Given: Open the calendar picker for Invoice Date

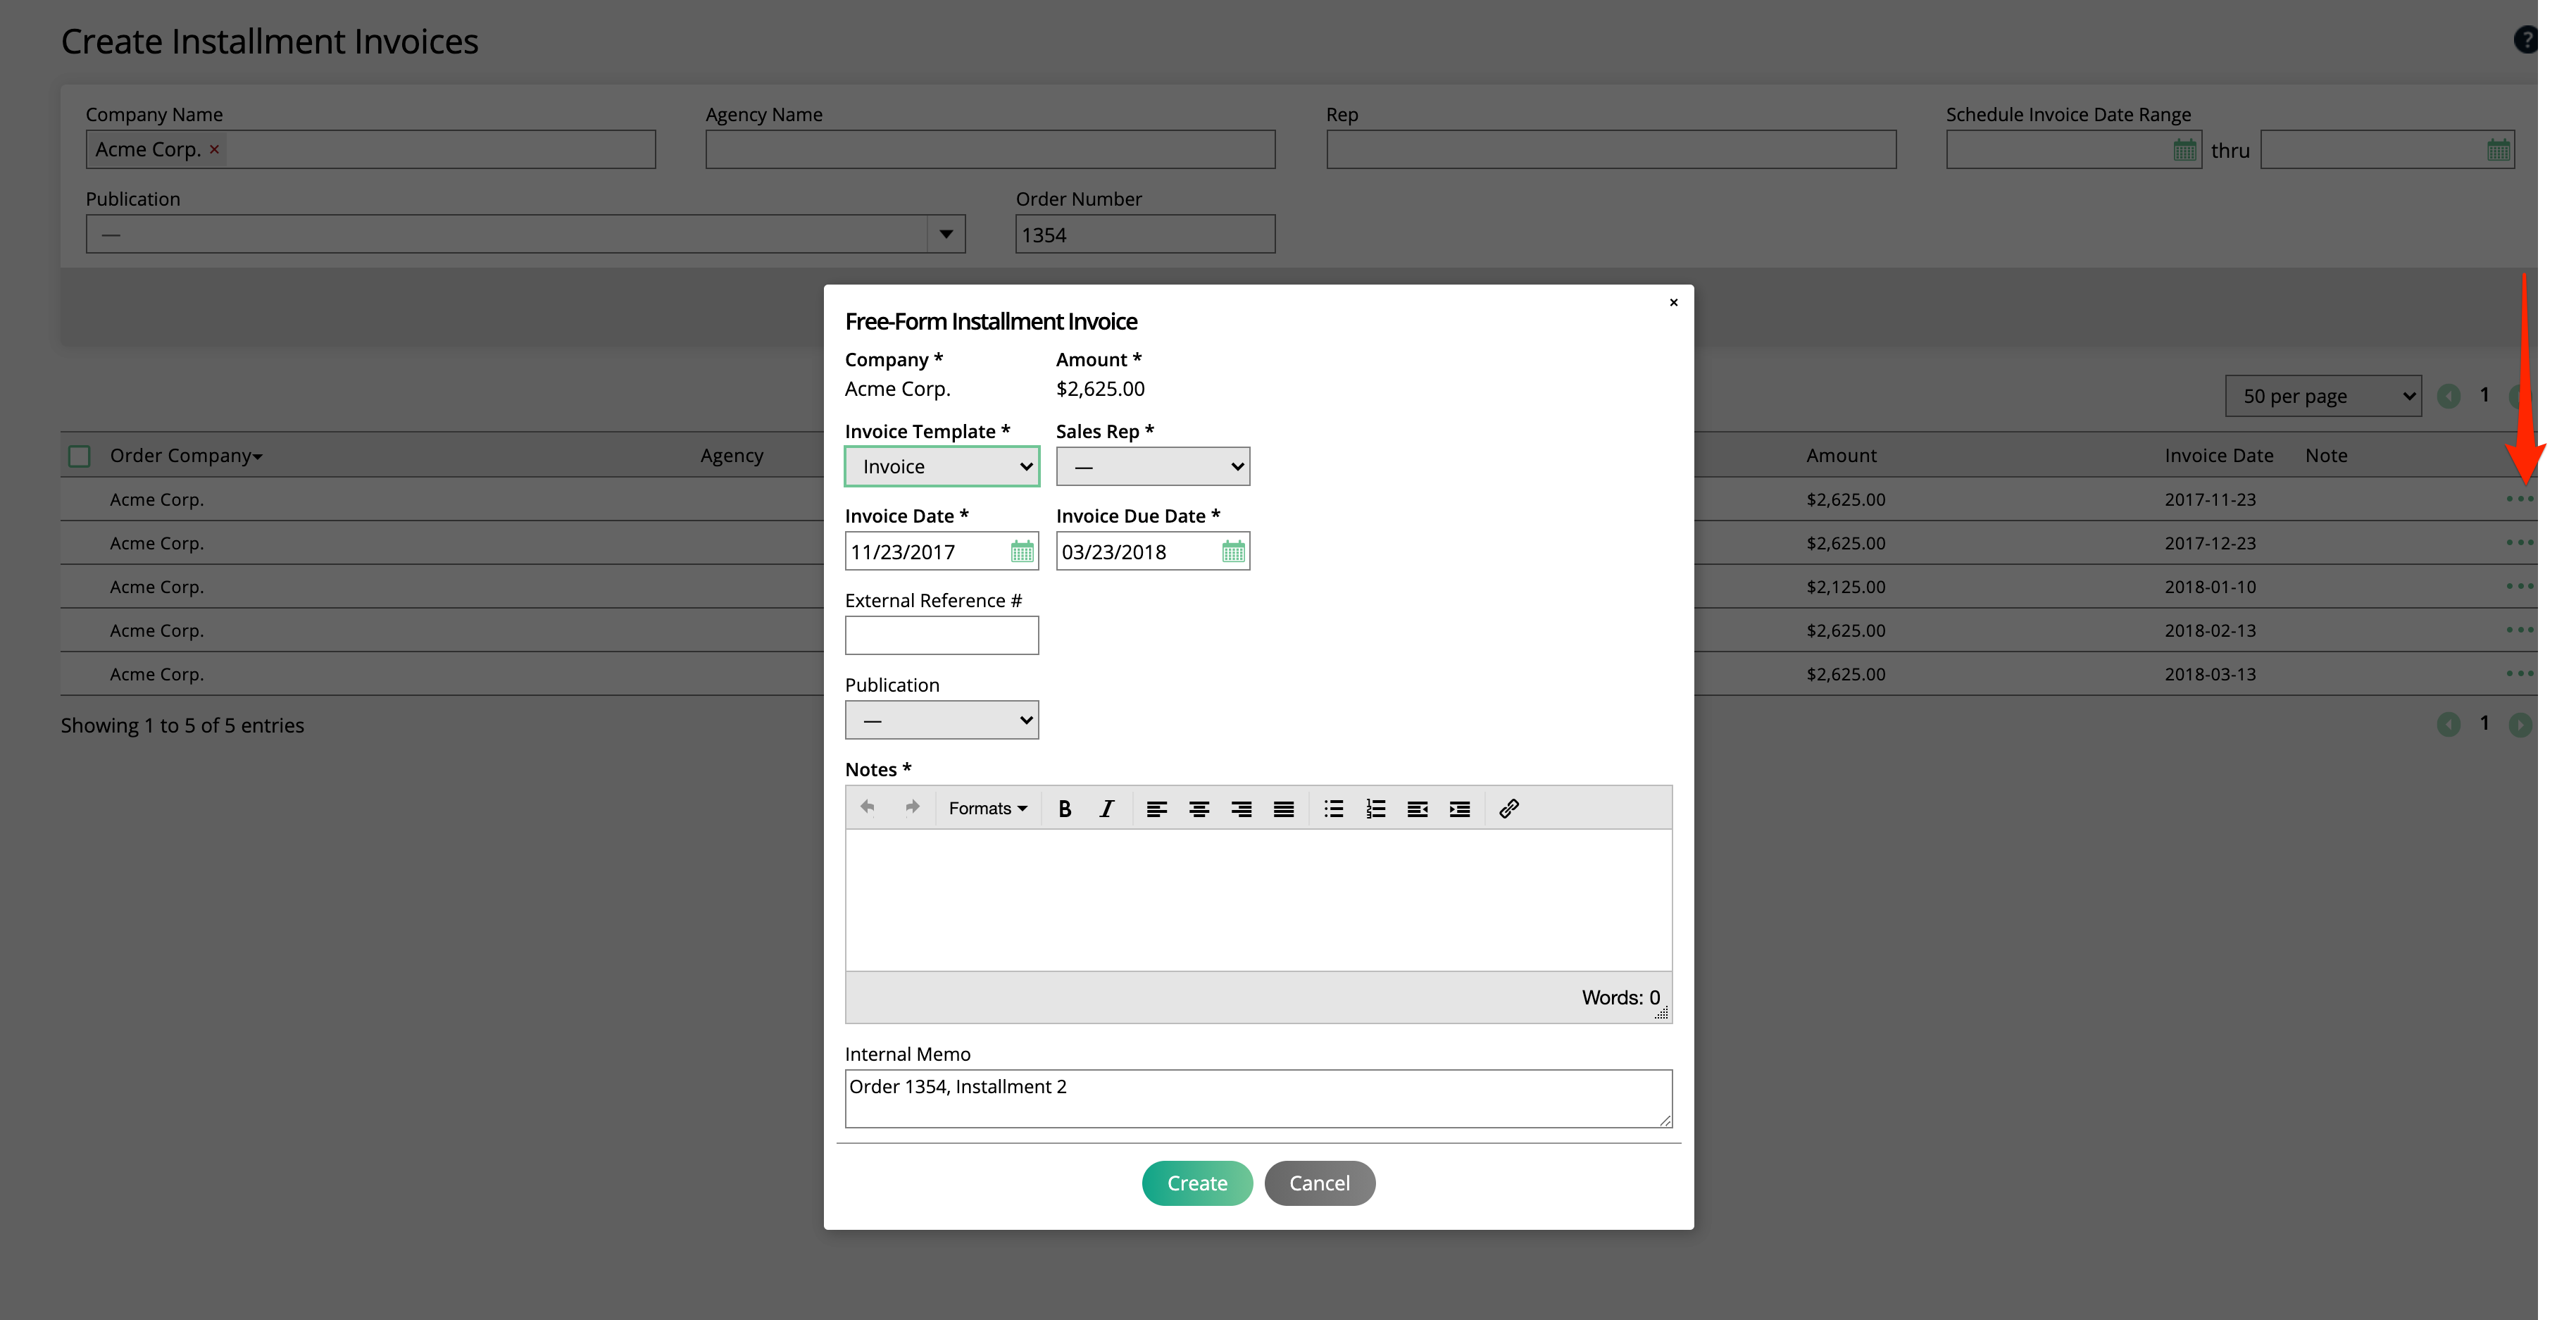Looking at the screenshot, I should coord(1021,551).
